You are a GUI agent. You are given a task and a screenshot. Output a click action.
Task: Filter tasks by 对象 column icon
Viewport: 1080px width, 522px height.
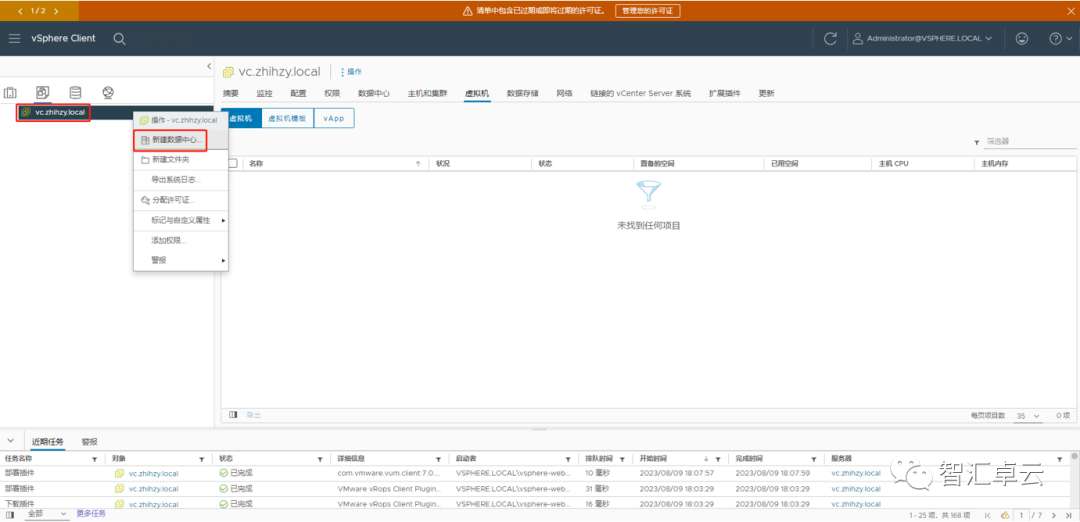click(x=202, y=459)
